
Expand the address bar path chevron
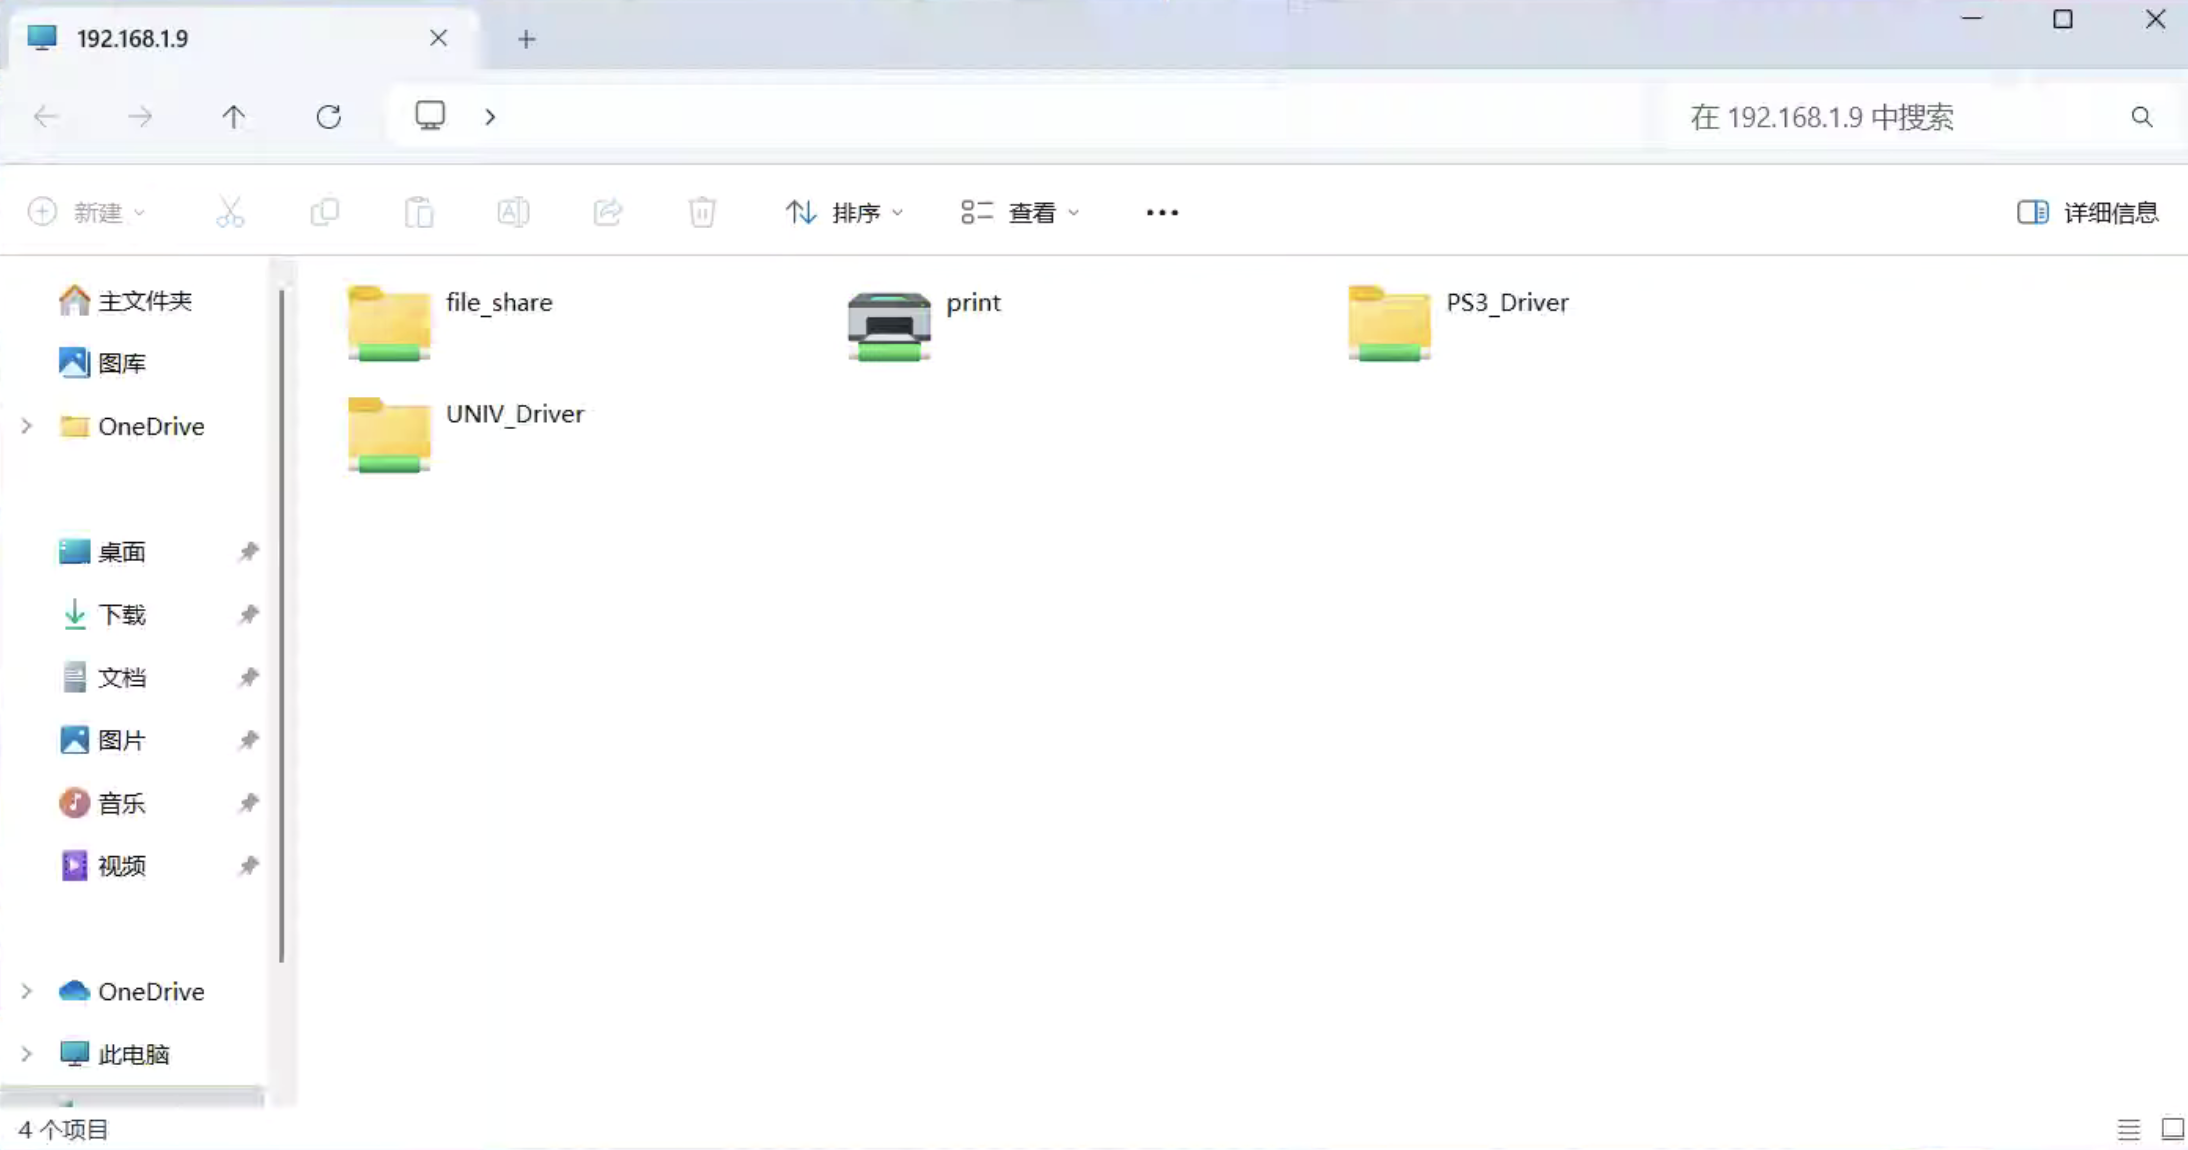pos(490,117)
